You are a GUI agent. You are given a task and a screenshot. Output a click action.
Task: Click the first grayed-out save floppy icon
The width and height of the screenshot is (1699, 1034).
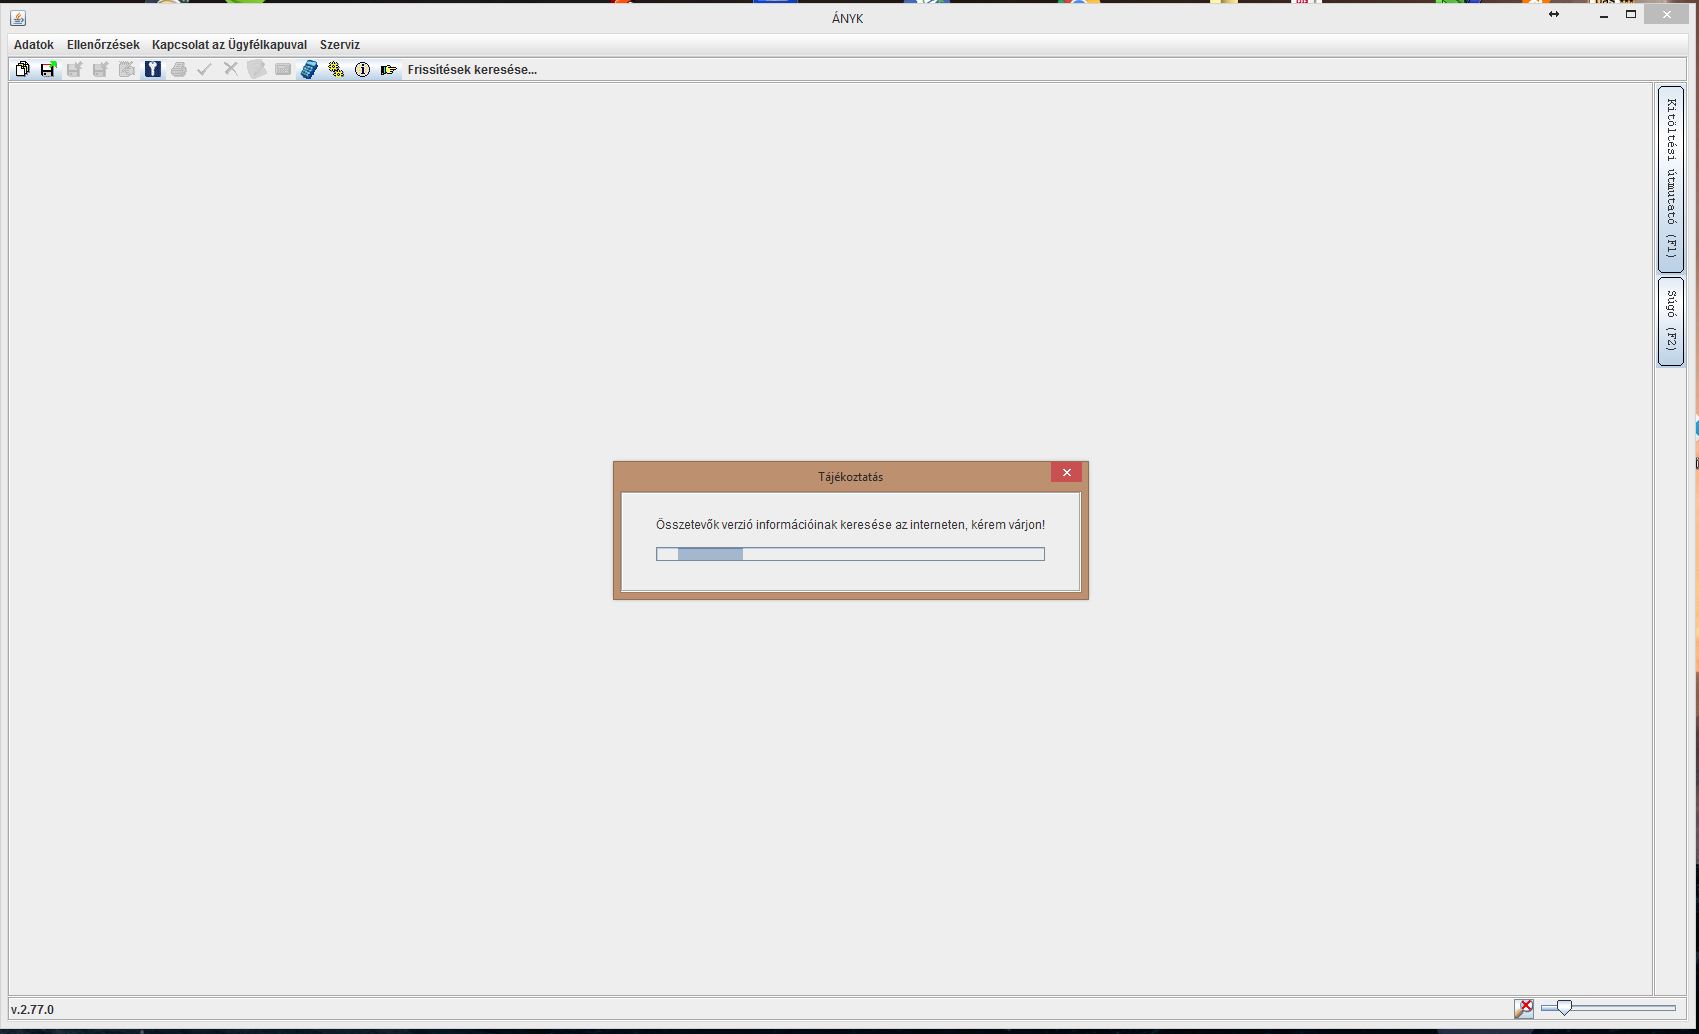pos(74,69)
